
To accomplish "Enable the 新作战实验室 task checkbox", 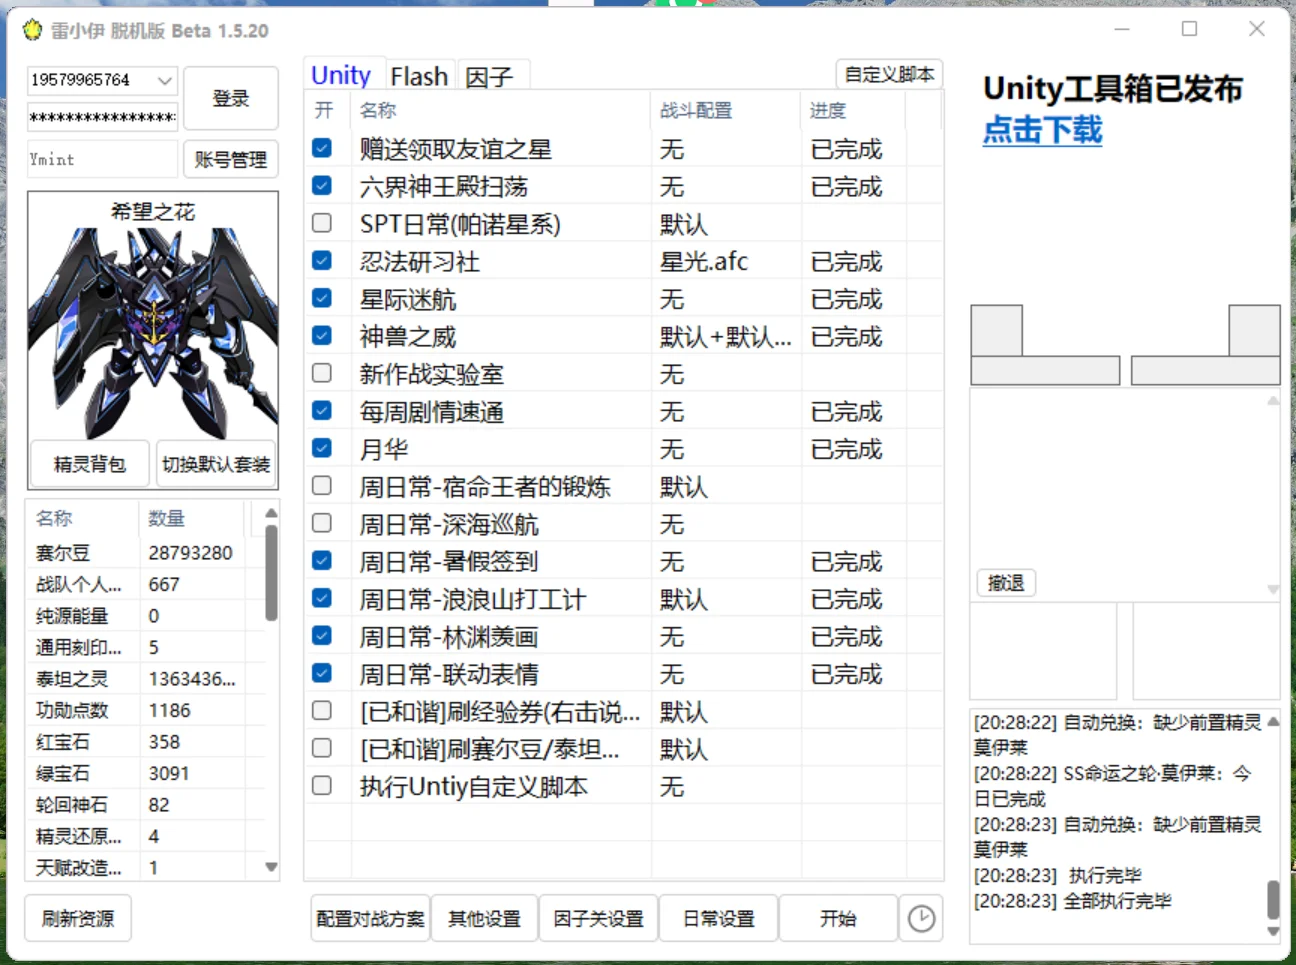I will [322, 373].
